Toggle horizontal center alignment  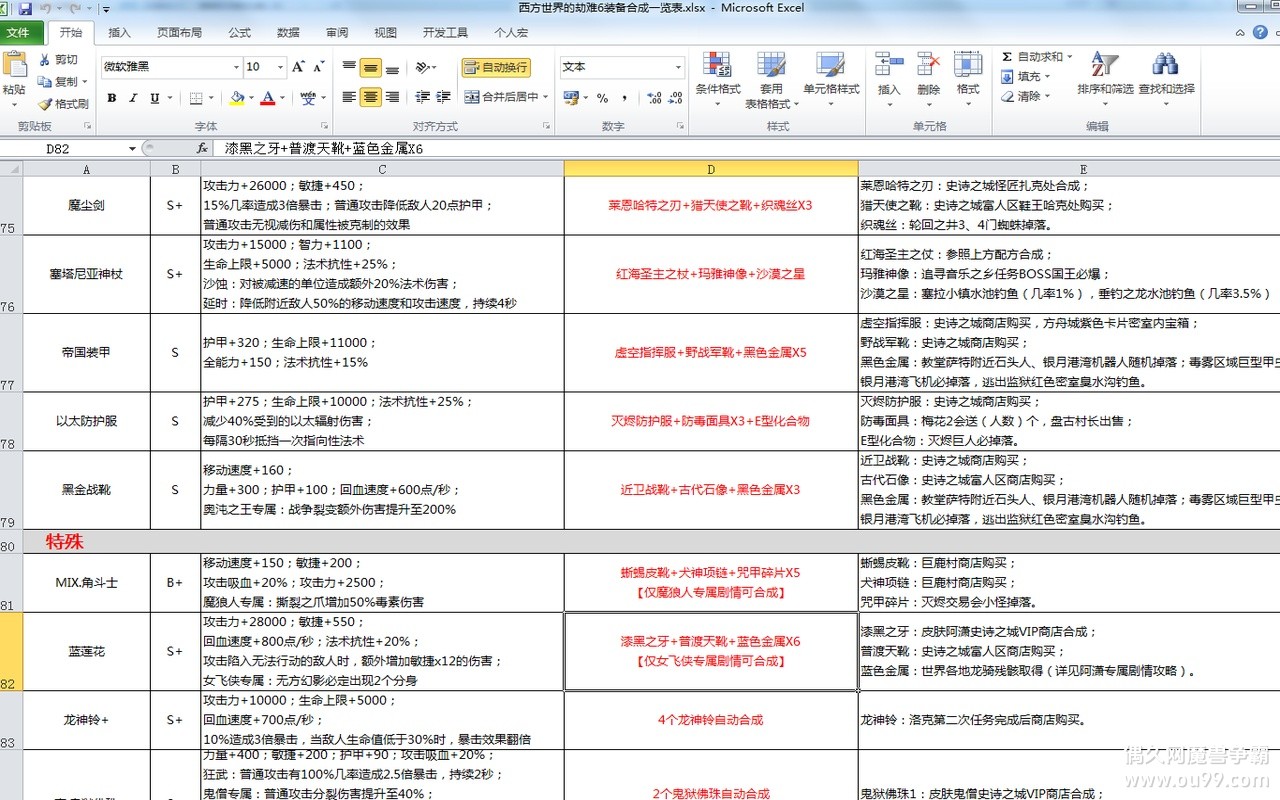[370, 97]
